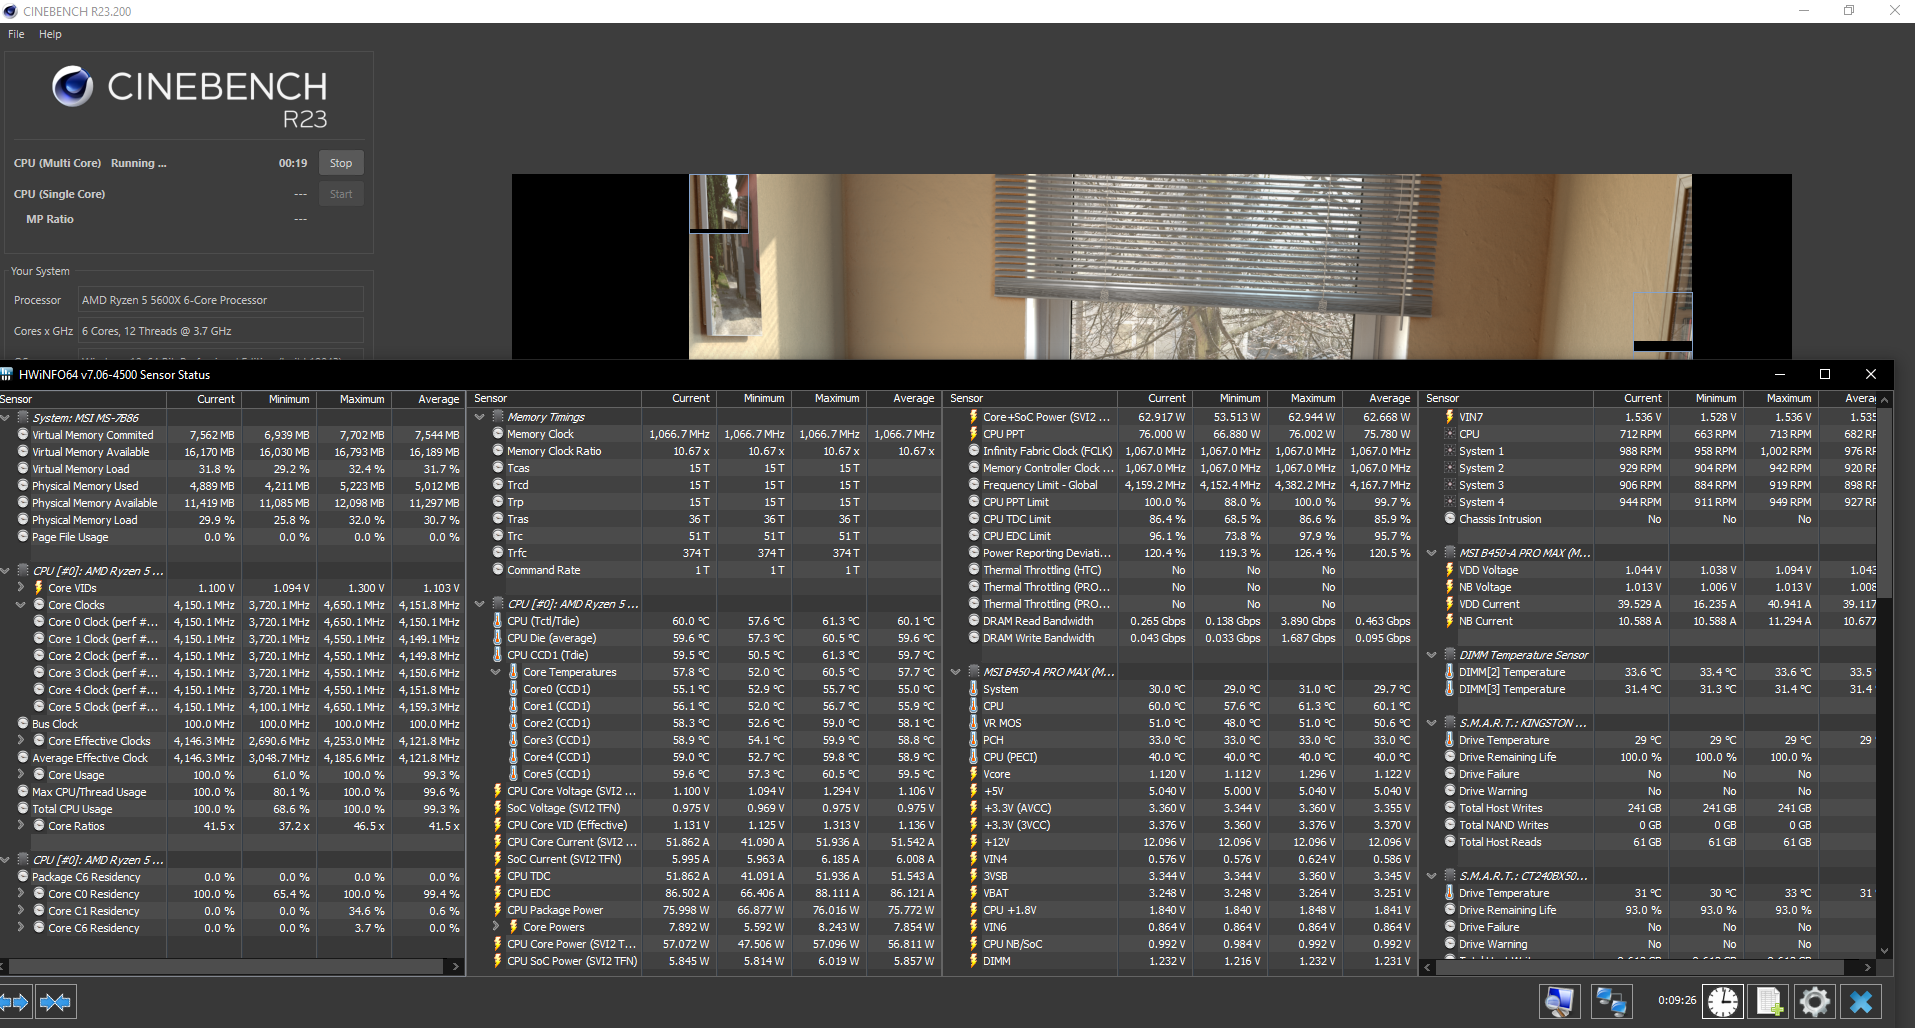Click the Average column header in third panel

click(1380, 398)
